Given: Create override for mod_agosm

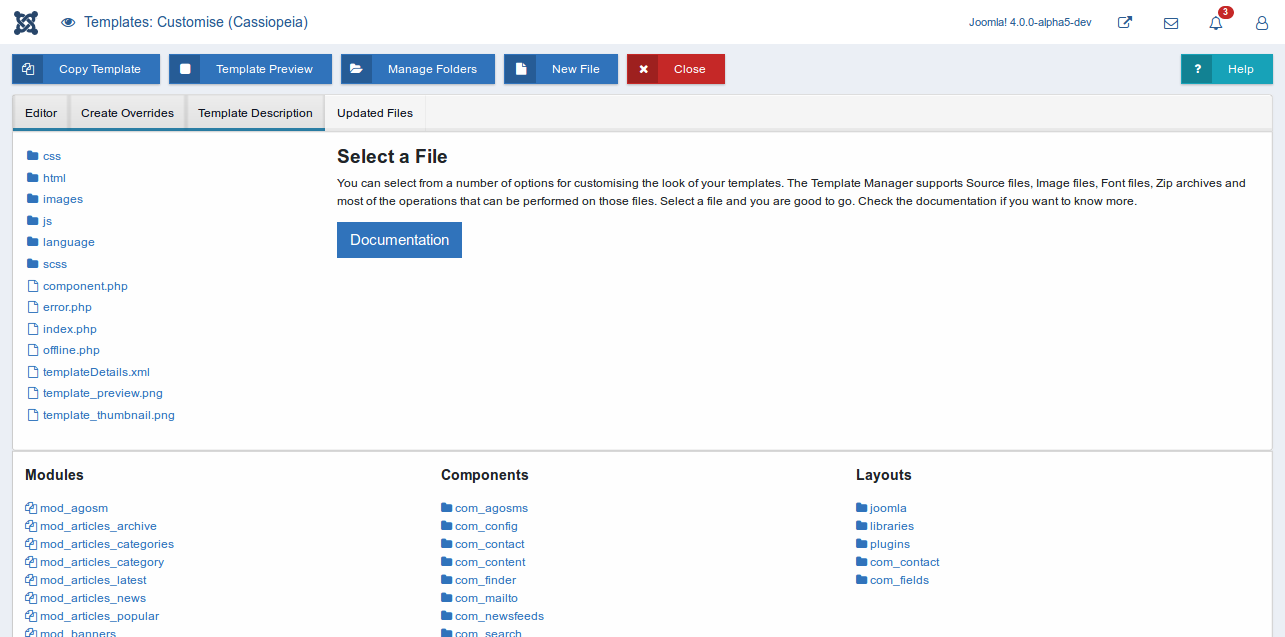Looking at the screenshot, I should click(74, 508).
